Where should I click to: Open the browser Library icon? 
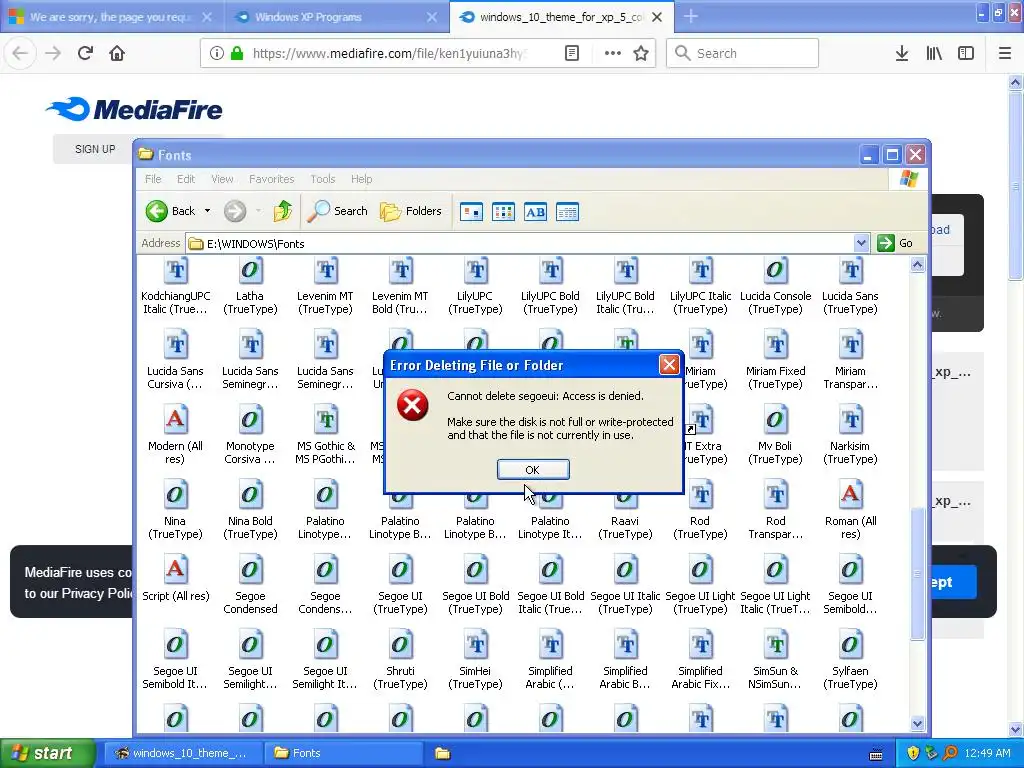pyautogui.click(x=934, y=53)
